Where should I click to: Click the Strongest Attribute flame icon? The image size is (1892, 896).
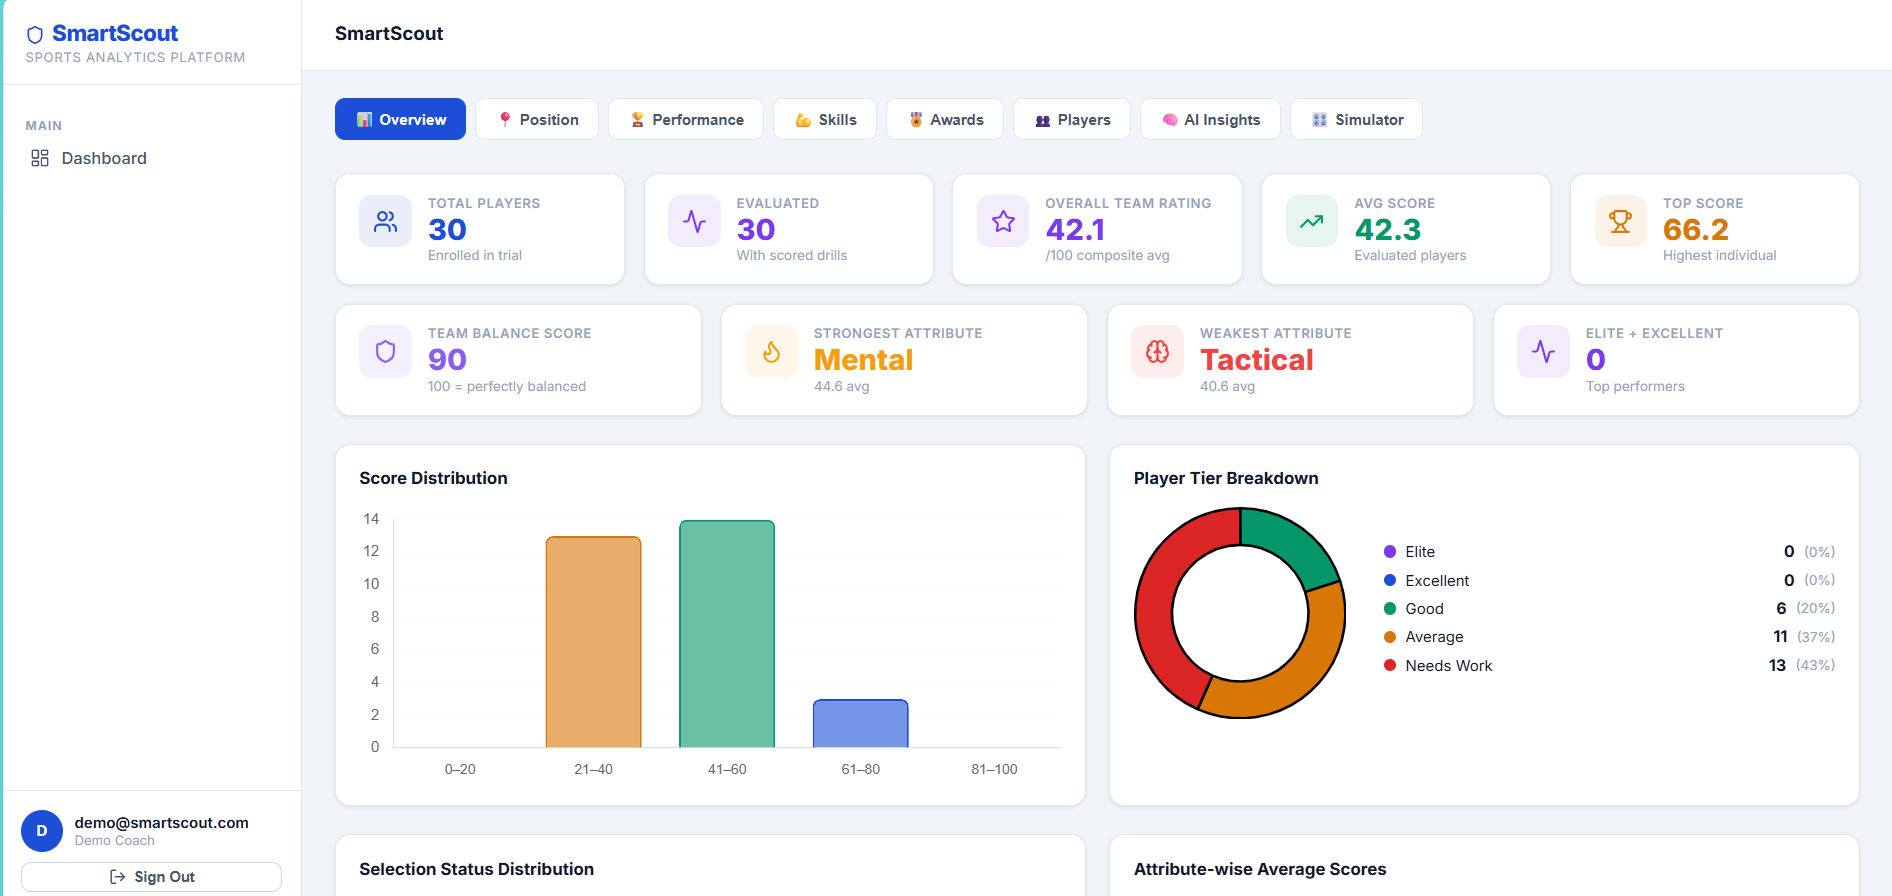[x=771, y=352]
